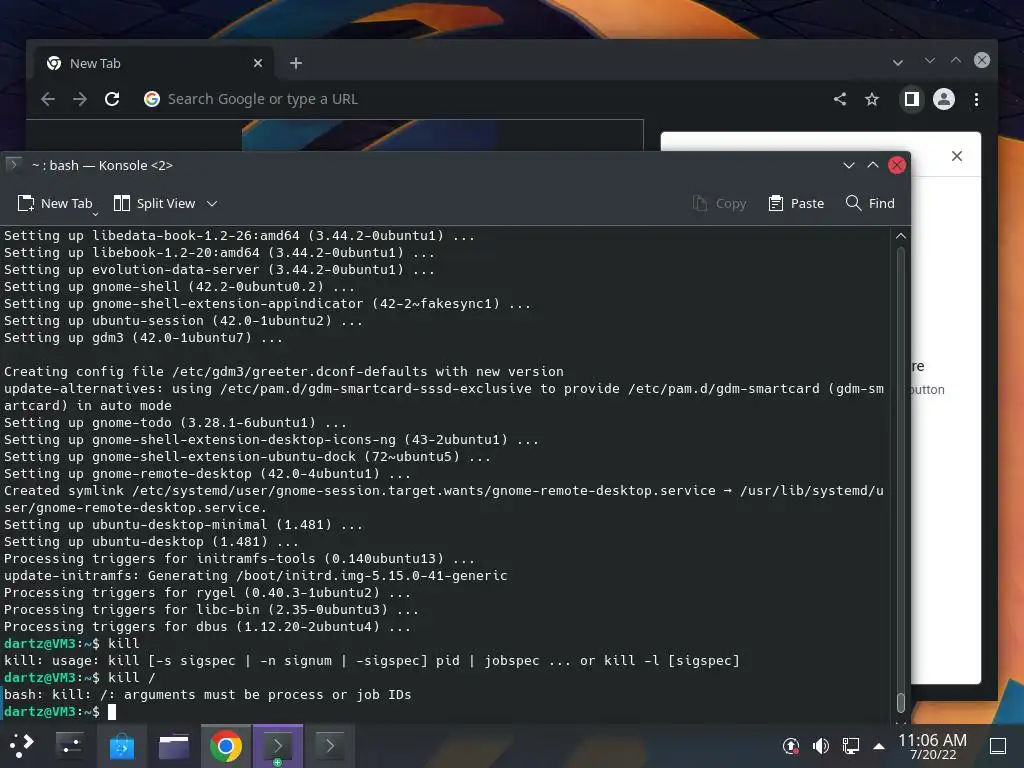Add a new Chrome tab with plus
The image size is (1024, 768).
[296, 63]
